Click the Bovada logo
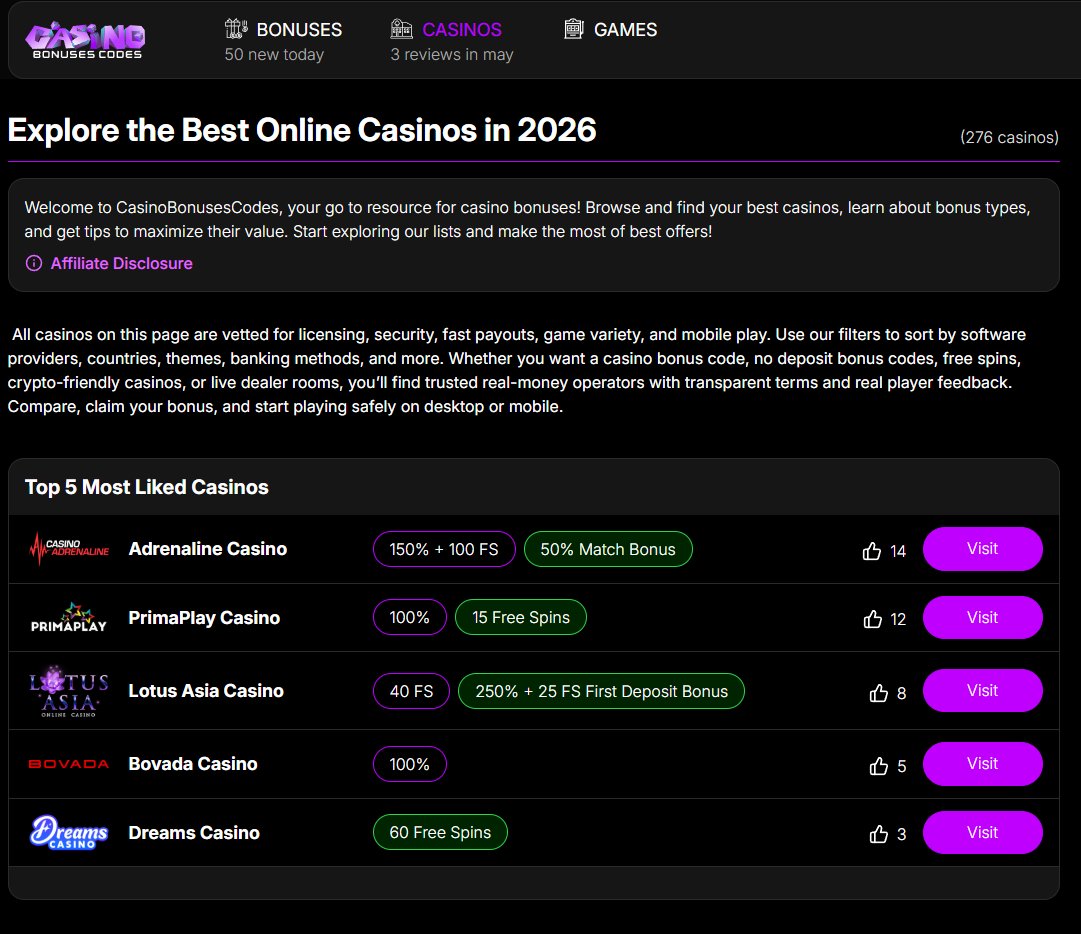 pos(69,764)
